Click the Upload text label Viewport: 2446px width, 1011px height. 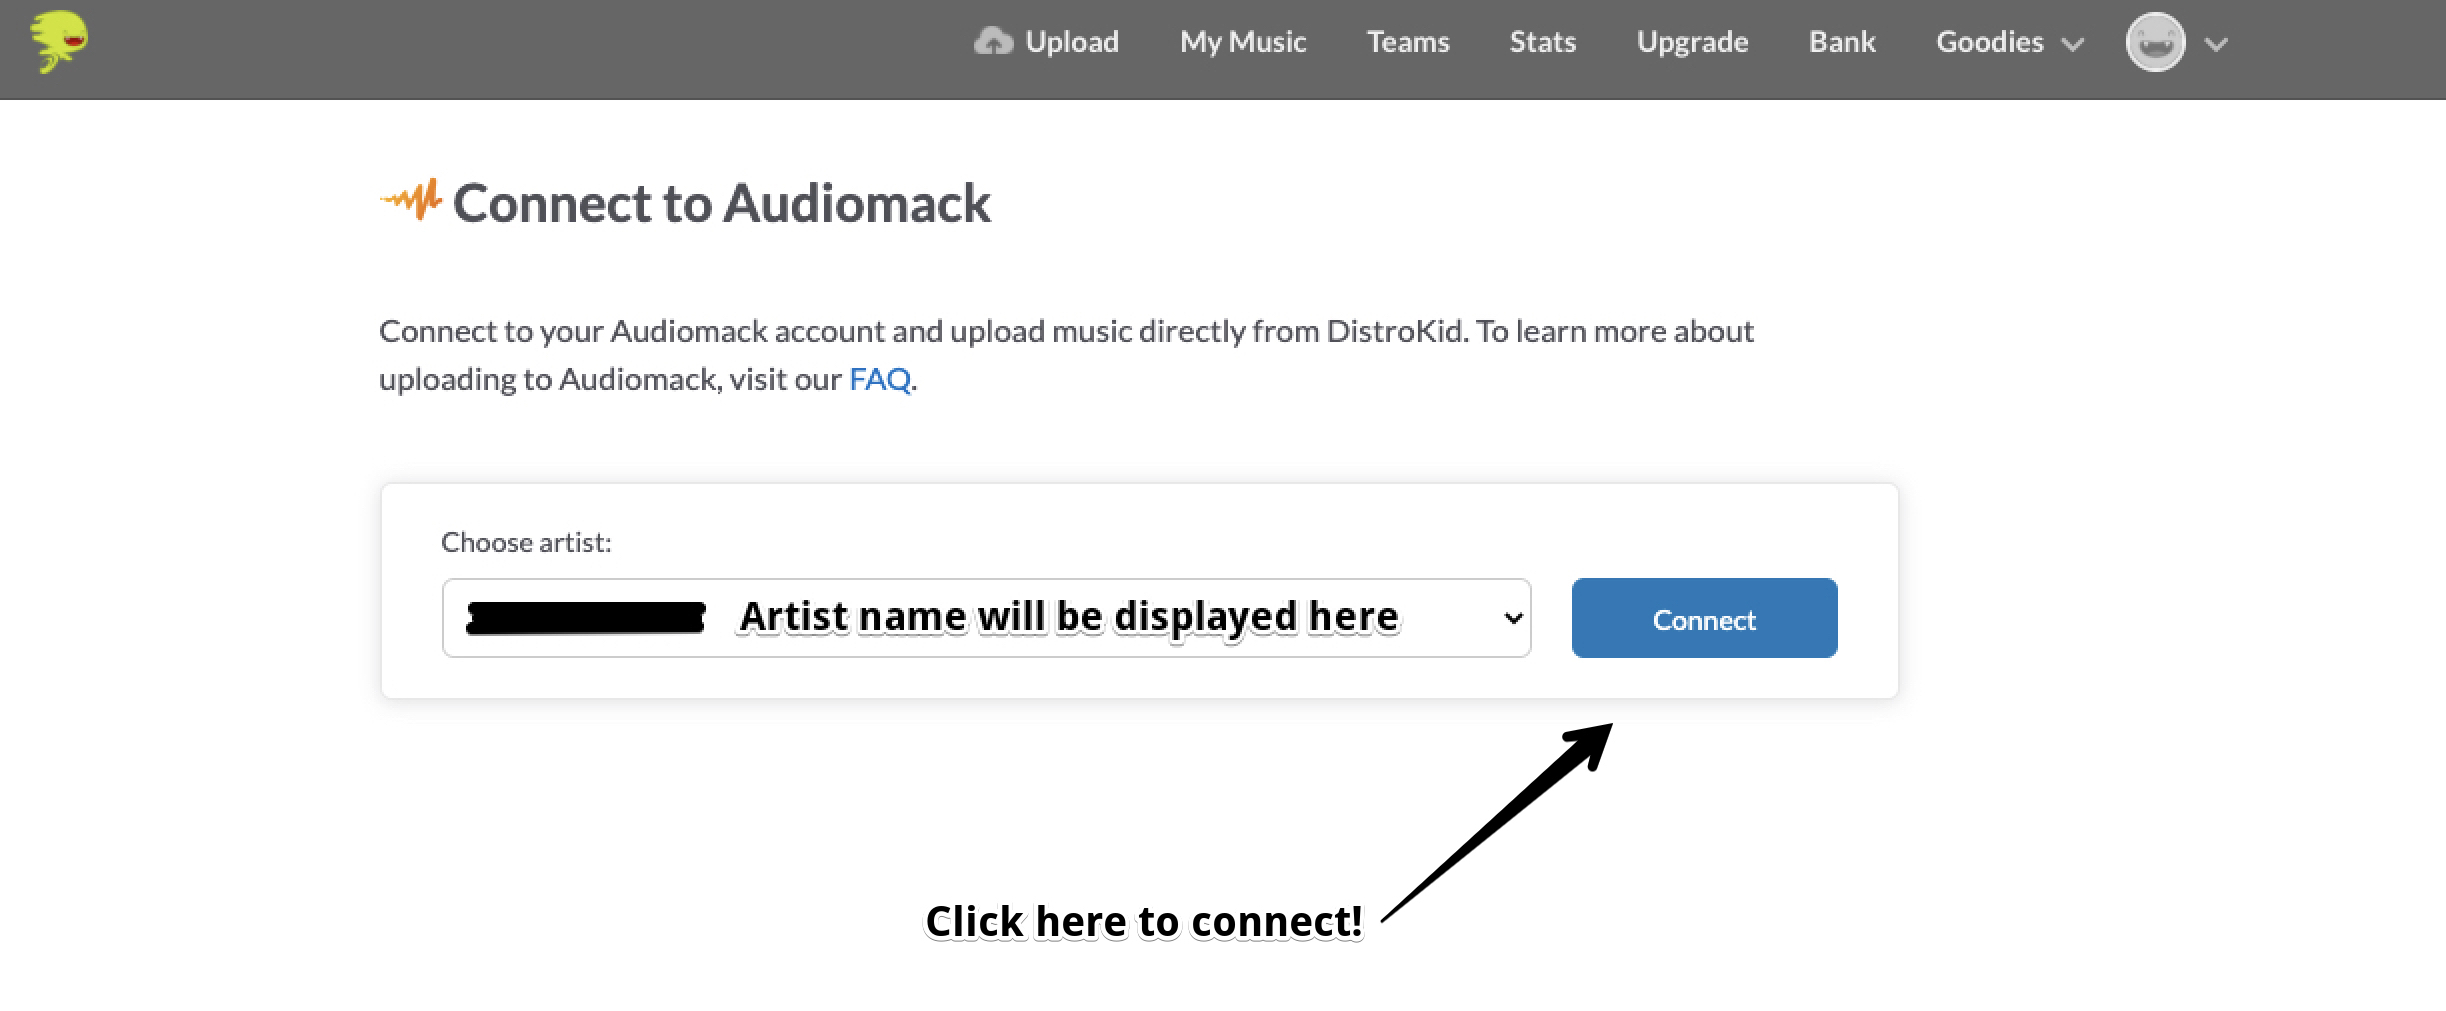pyautogui.click(x=1071, y=42)
